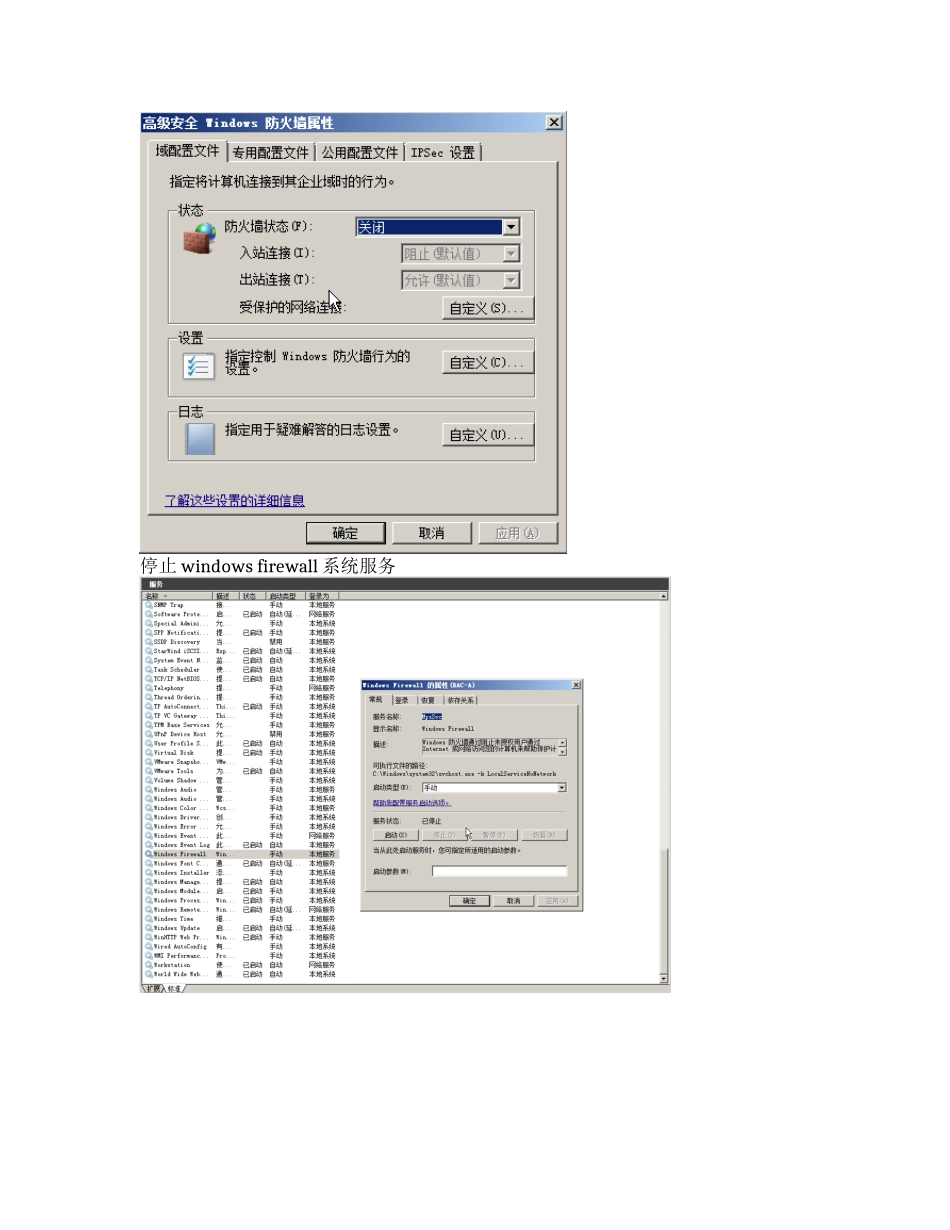Click the Windows Installer service gear icon
Image resolution: width=950 pixels, height=1230 pixels.
tap(148, 872)
